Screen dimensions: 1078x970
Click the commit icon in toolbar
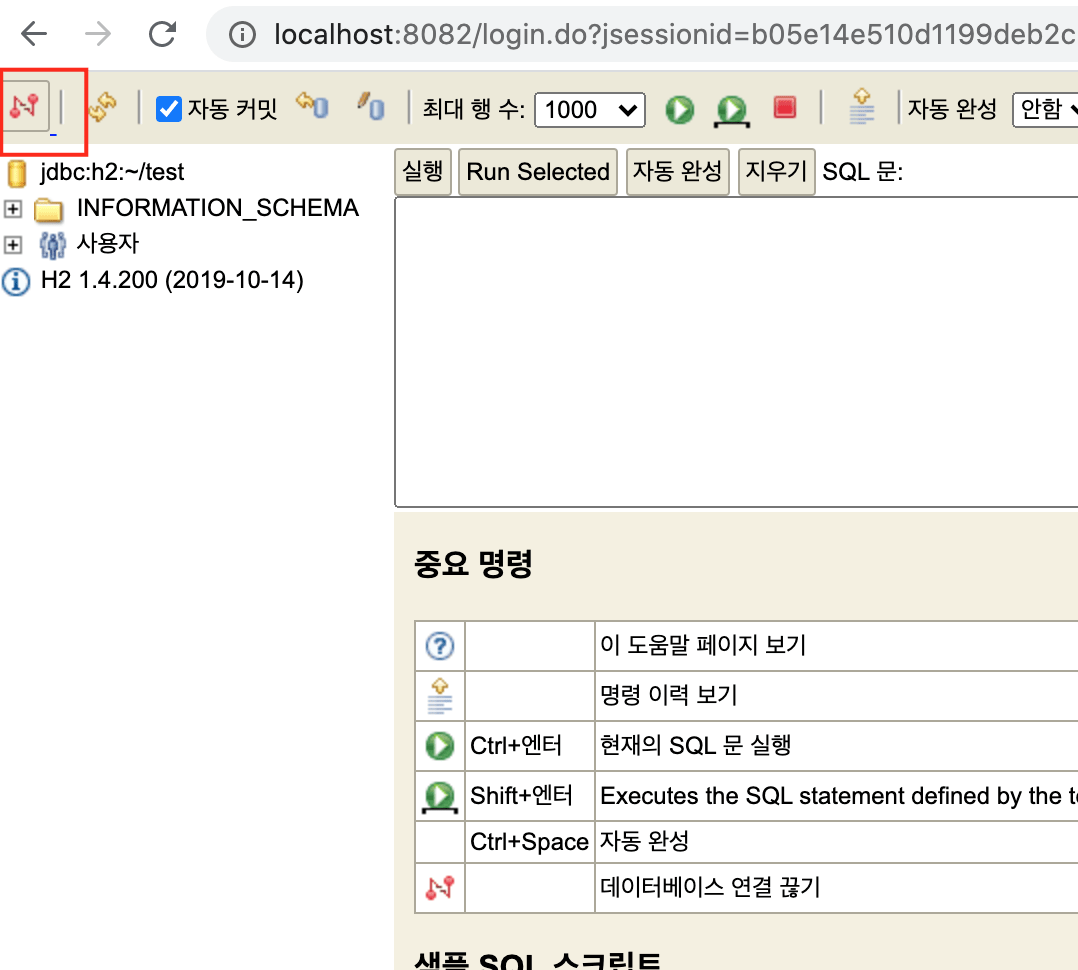pyautogui.click(x=371, y=106)
